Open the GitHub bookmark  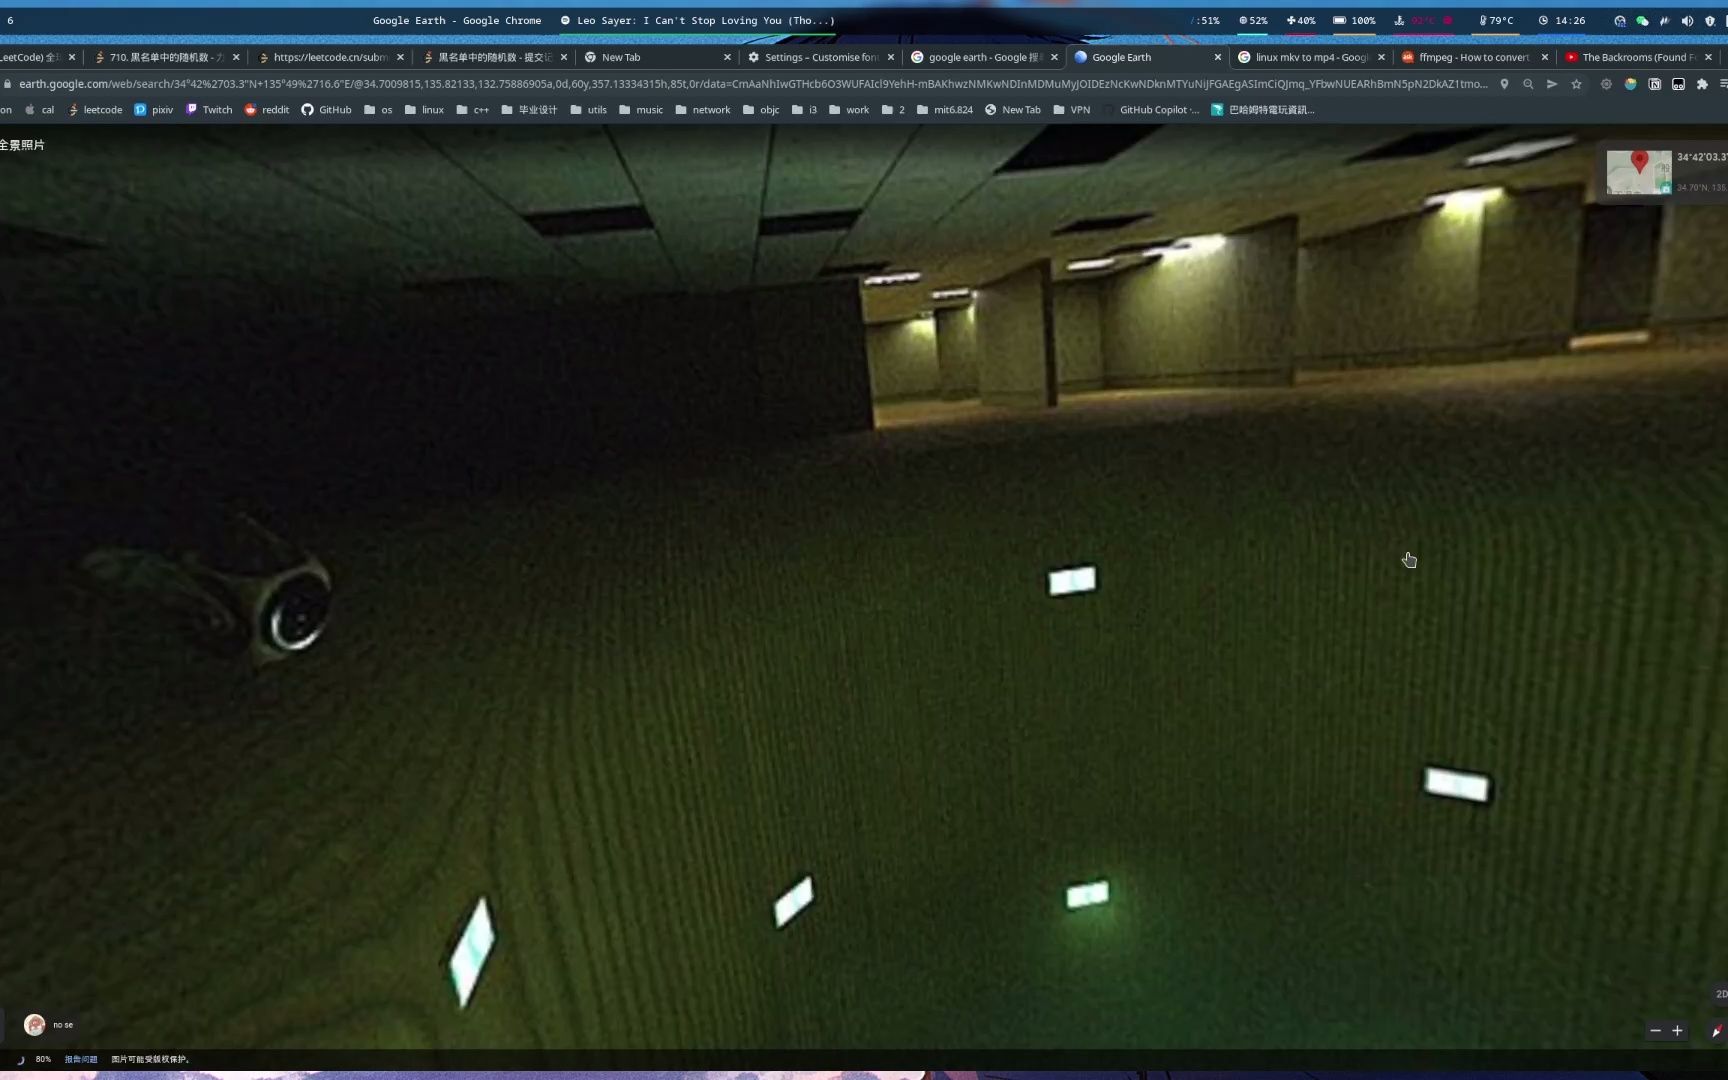327,110
